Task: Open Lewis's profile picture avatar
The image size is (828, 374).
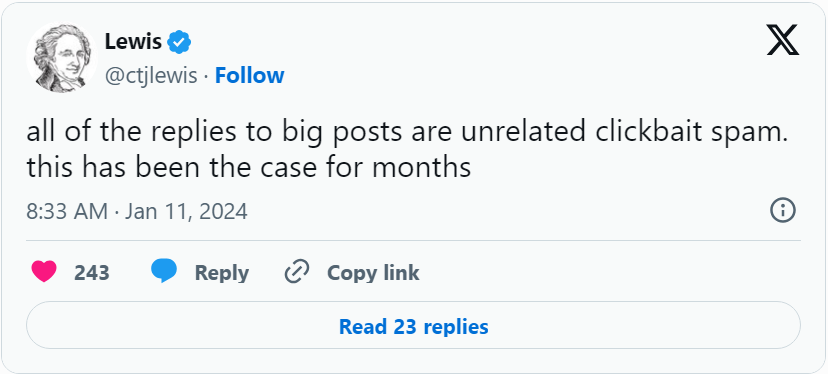Action: click(x=61, y=59)
